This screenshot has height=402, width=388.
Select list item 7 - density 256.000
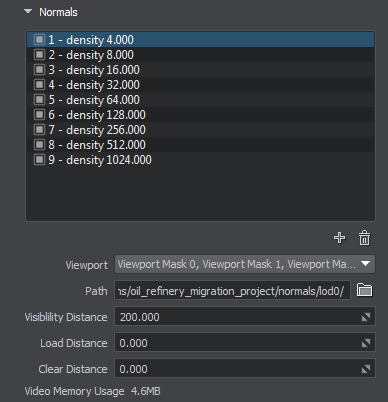(x=201, y=130)
